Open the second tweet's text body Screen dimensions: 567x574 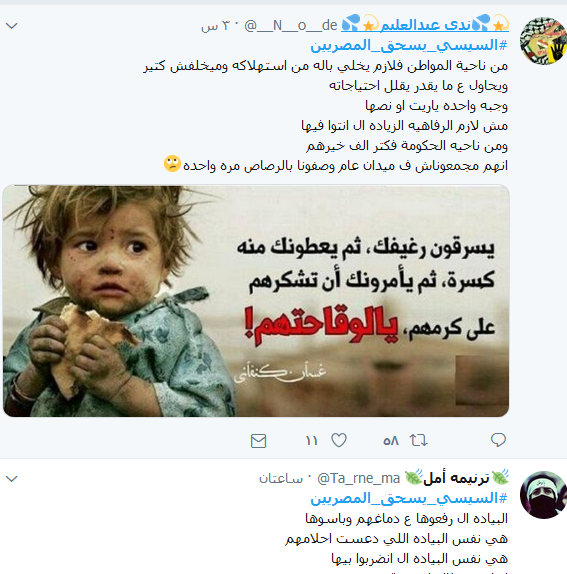[x=396, y=538]
